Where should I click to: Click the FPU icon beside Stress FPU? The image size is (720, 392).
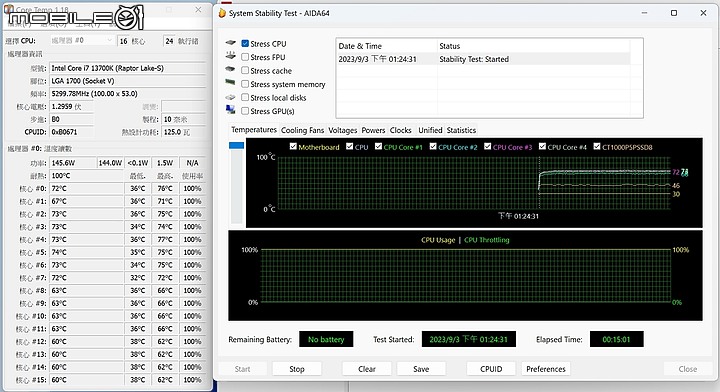click(x=231, y=56)
